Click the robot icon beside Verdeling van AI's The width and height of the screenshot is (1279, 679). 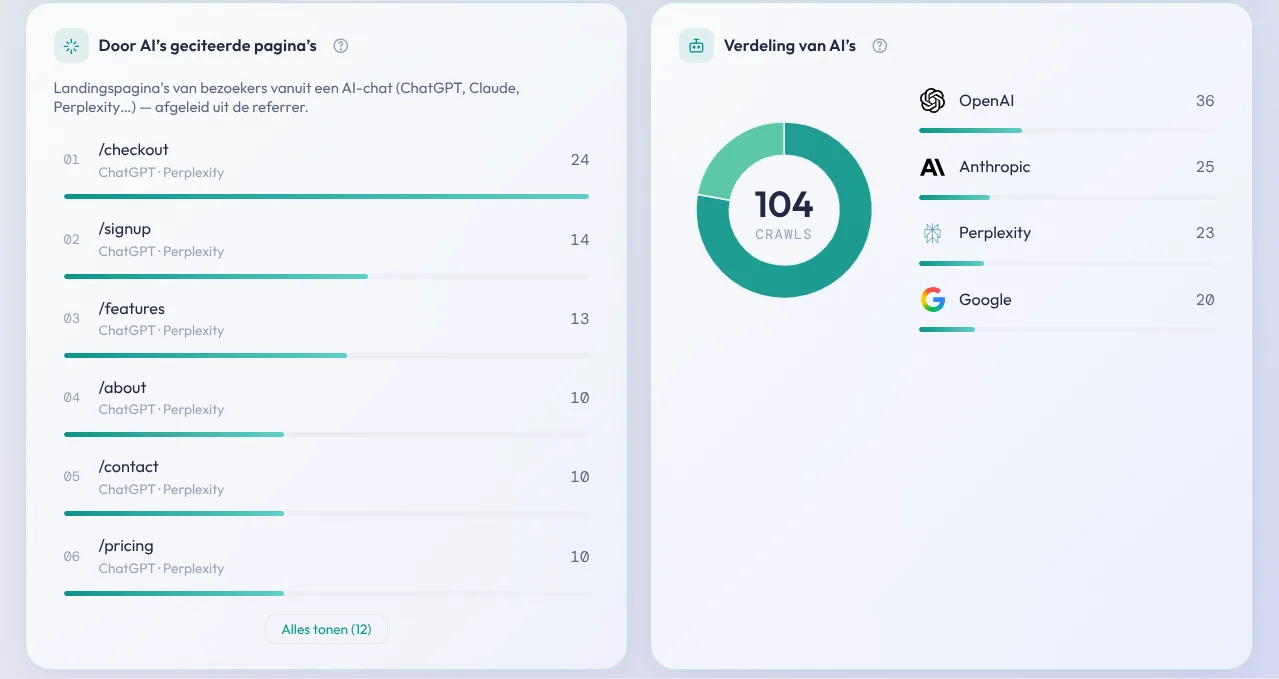(x=696, y=46)
